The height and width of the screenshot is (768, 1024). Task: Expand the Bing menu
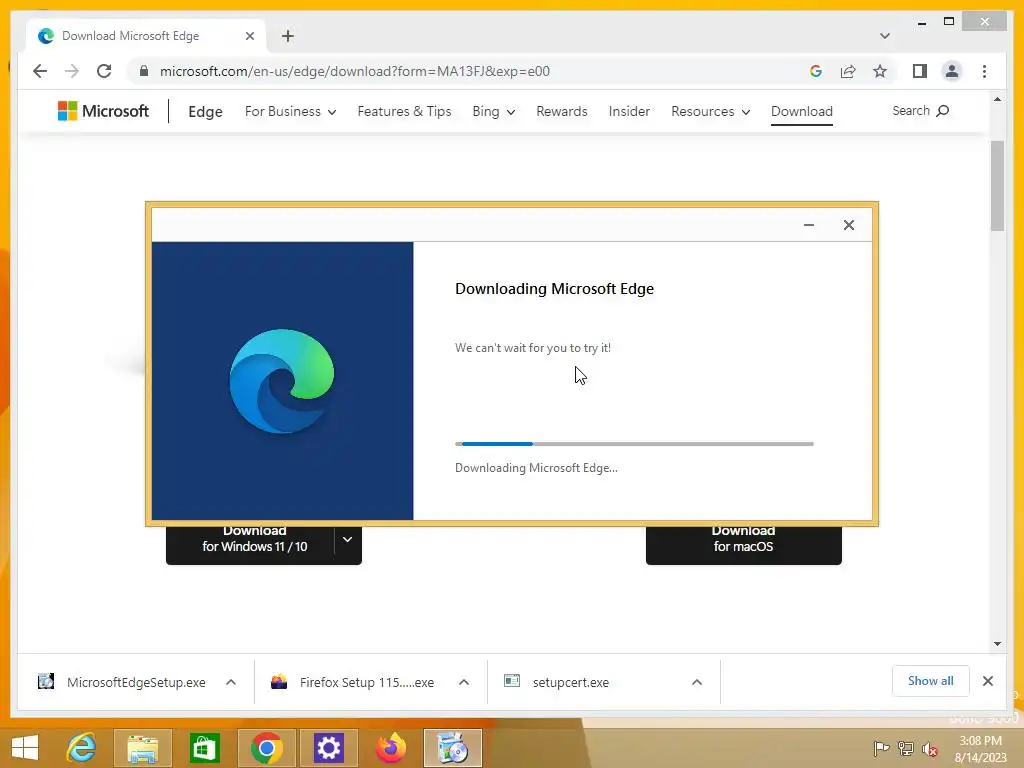click(x=494, y=112)
